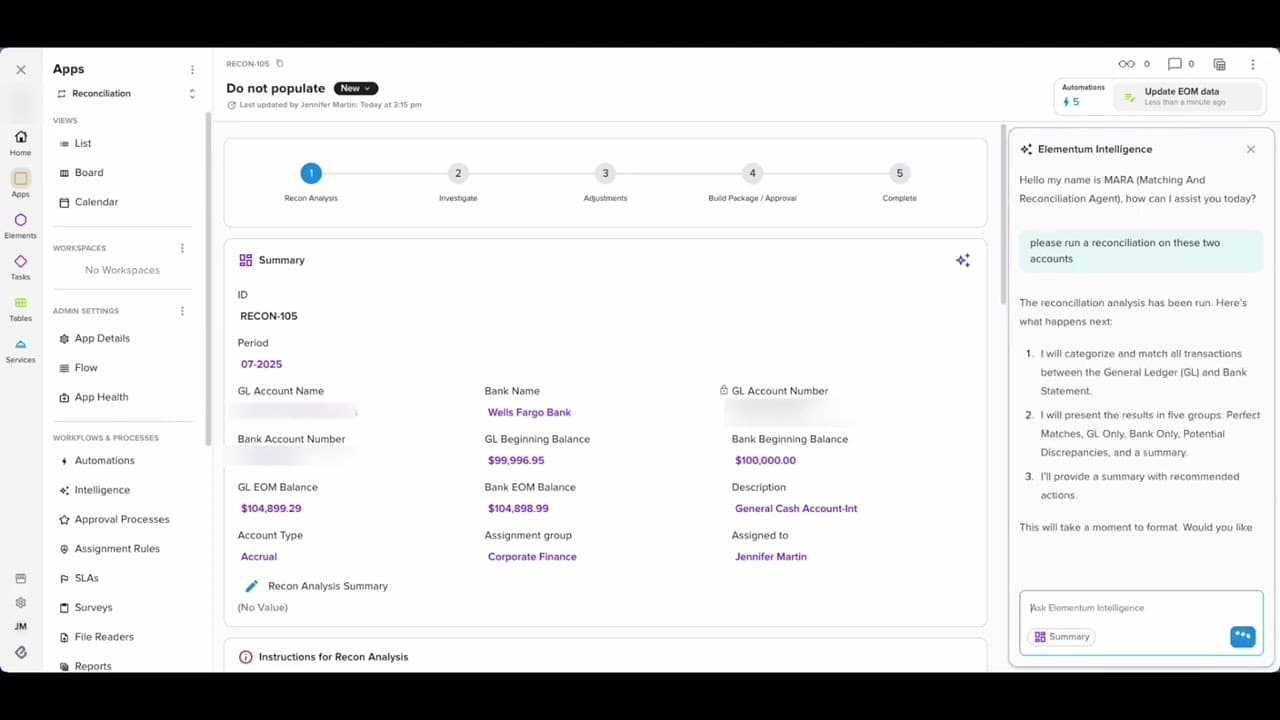Open Elements from the left rail
Viewport: 1280px width, 720px height.
coord(20,221)
